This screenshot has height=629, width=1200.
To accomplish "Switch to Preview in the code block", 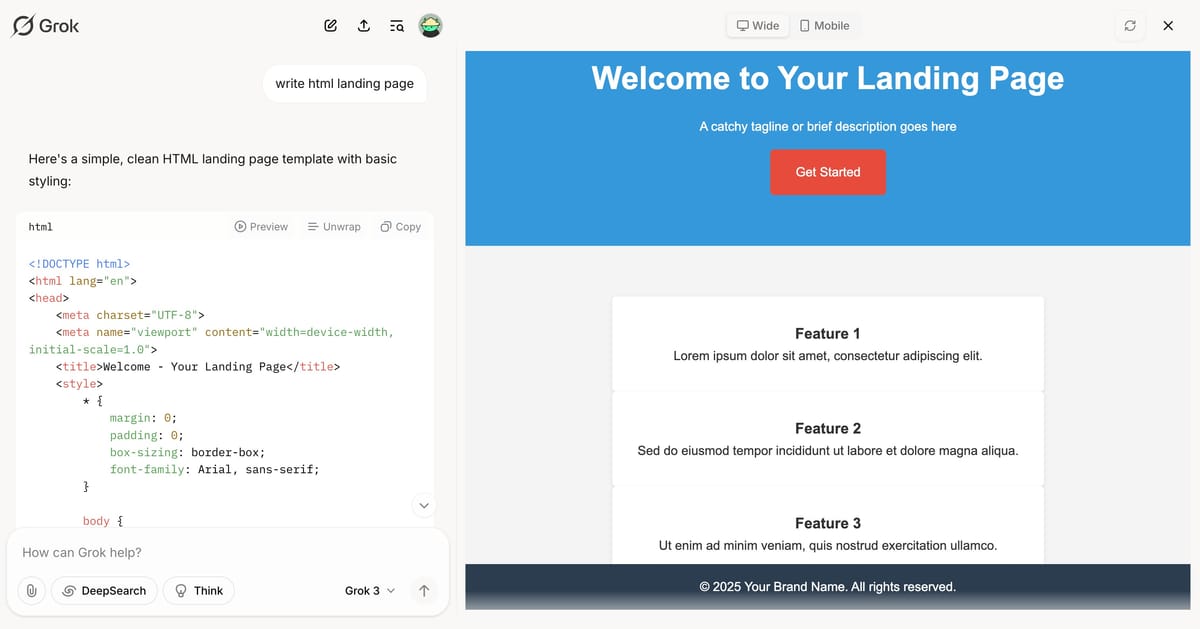I will click(x=261, y=226).
